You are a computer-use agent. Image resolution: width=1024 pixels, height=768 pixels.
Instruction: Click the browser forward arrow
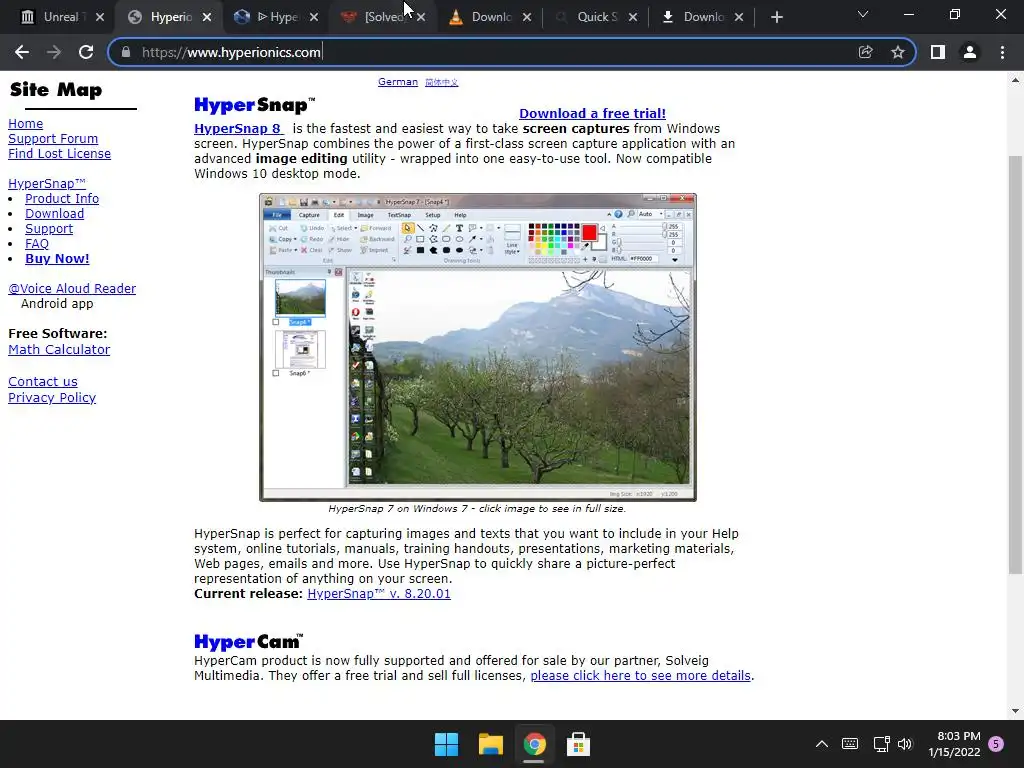point(54,52)
